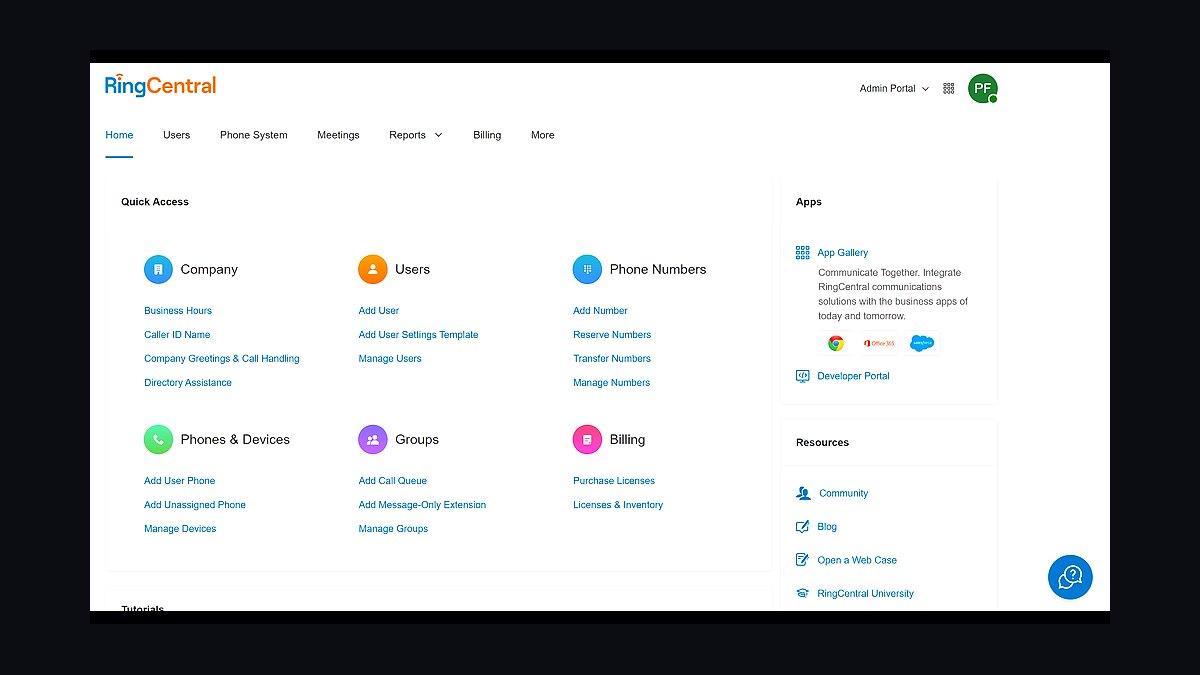Open the Billing tab in navigation
Viewport: 1200px width, 675px height.
coord(487,135)
